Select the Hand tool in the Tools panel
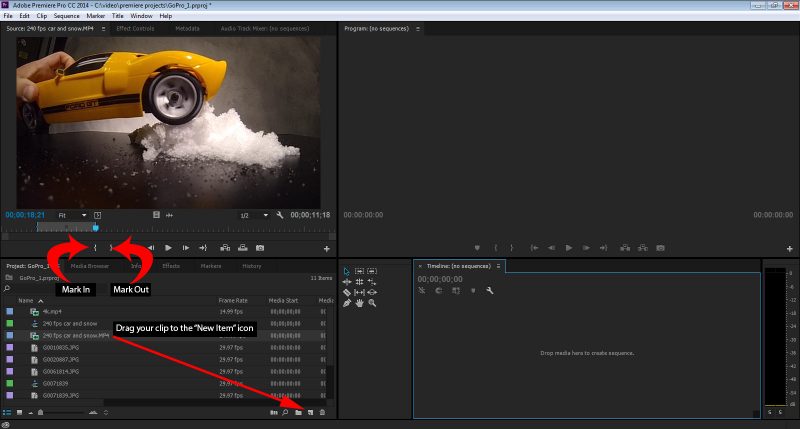Viewport: 800px width, 429px height. point(359,302)
